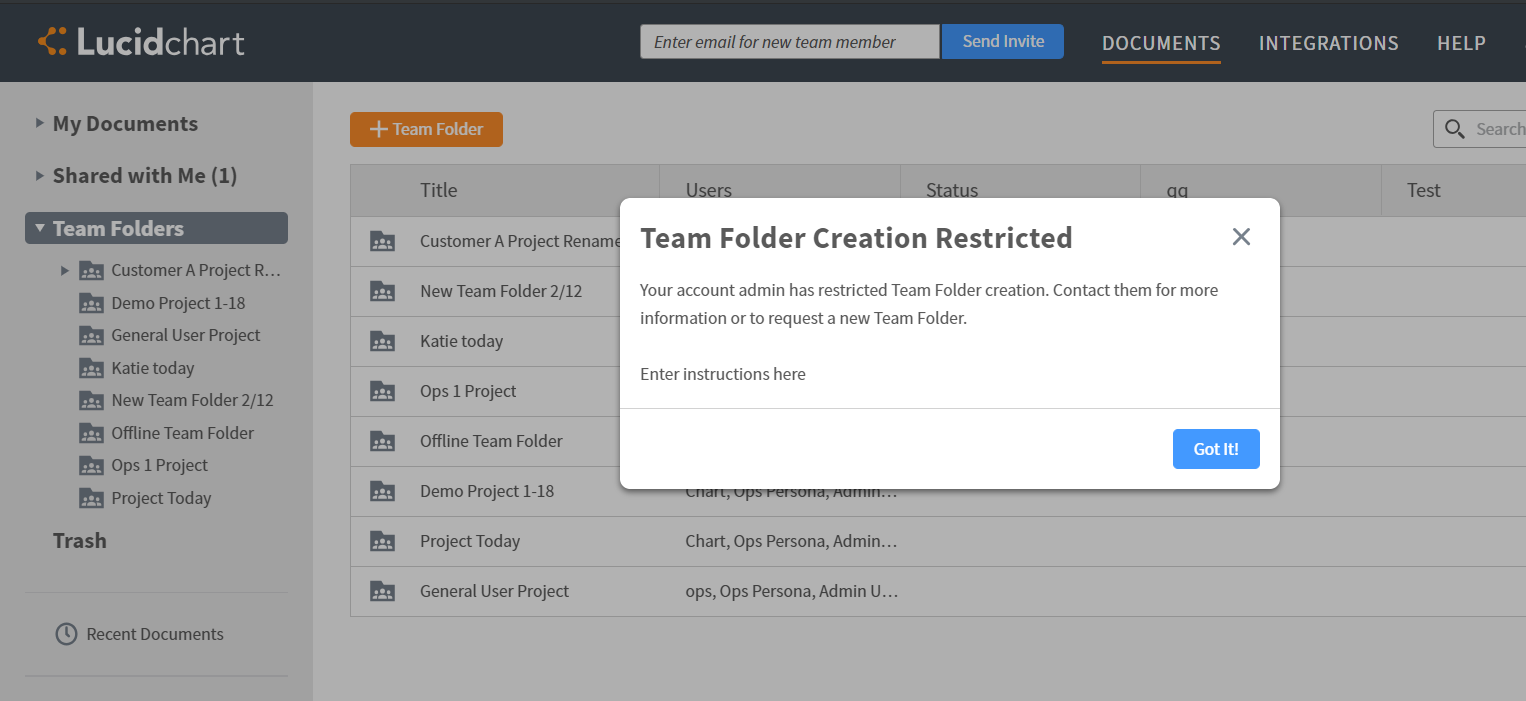Open the HELP menu
This screenshot has width=1526, height=701.
1461,43
